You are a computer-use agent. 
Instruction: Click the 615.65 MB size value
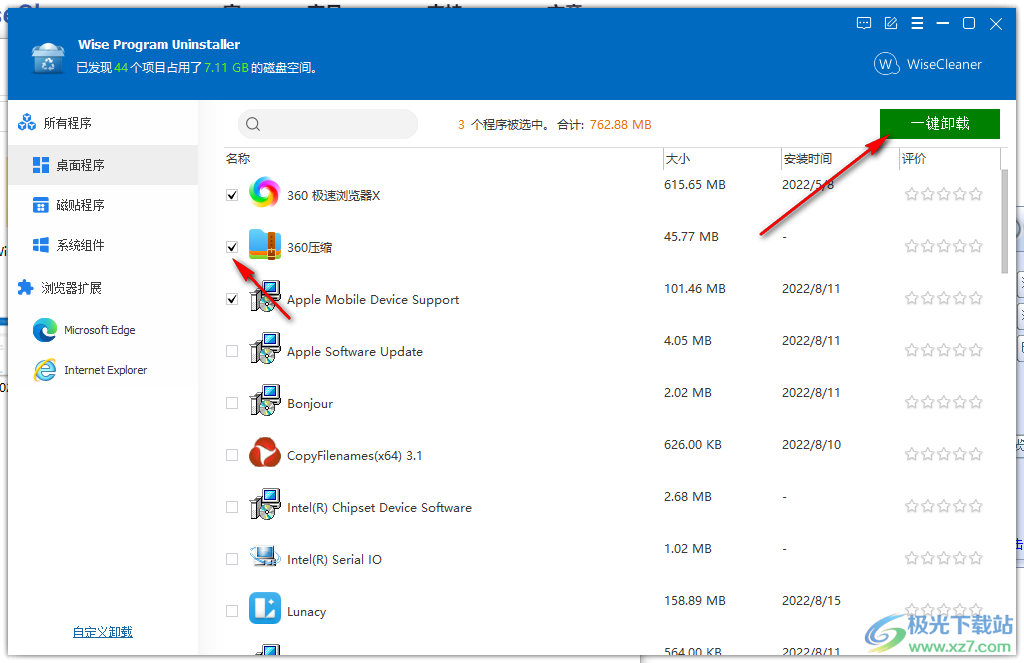695,185
